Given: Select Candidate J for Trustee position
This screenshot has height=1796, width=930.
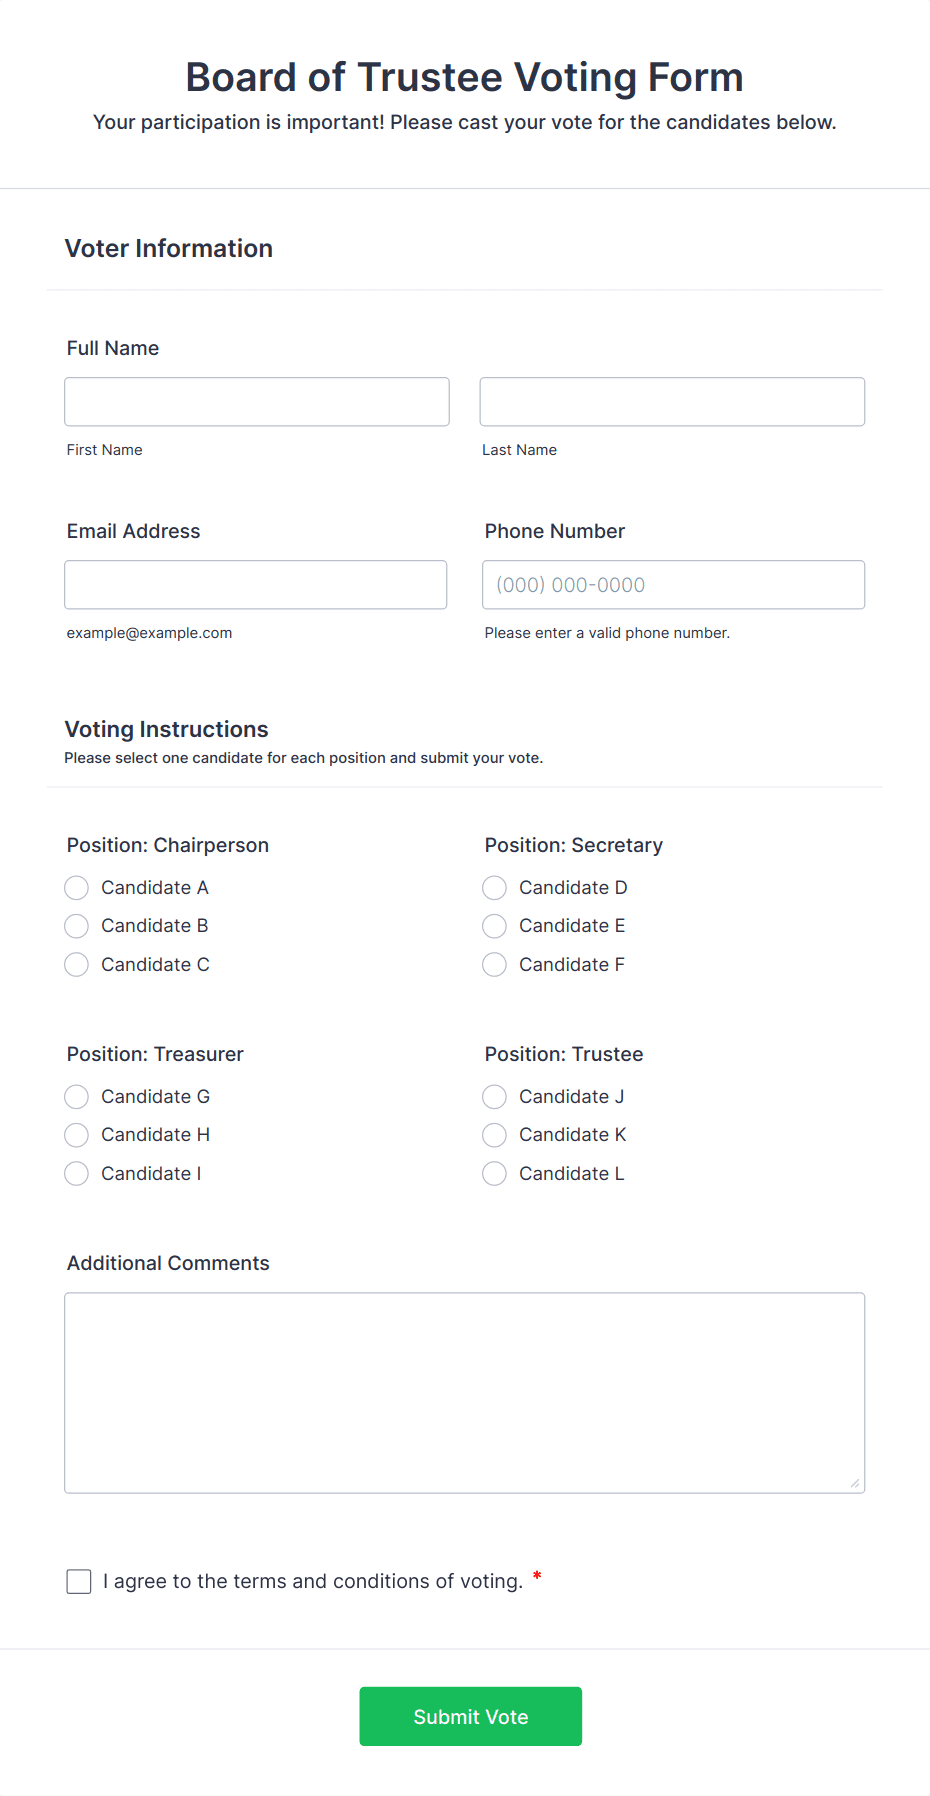Looking at the screenshot, I should click(494, 1096).
